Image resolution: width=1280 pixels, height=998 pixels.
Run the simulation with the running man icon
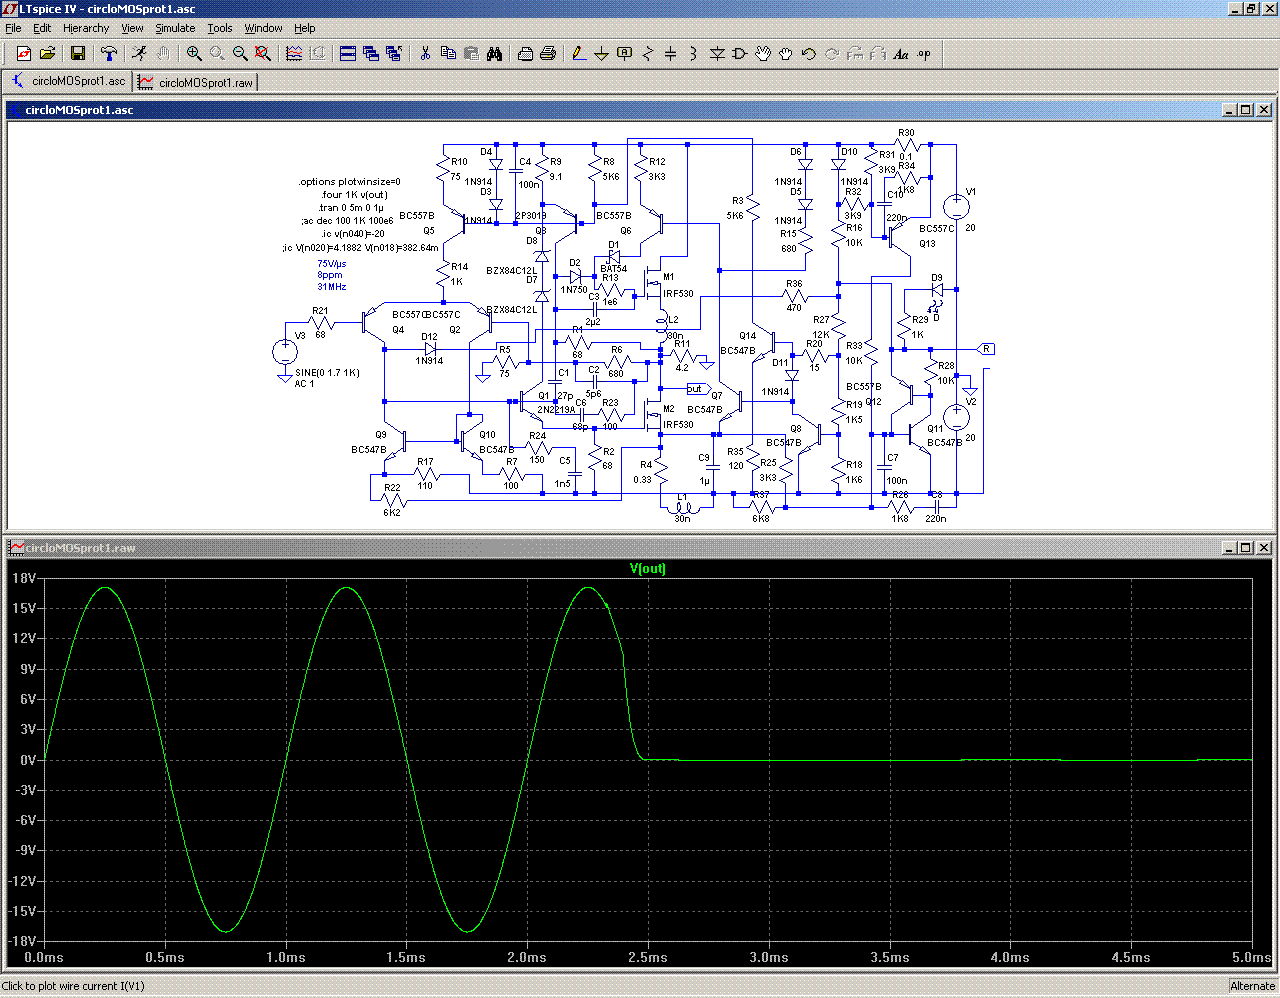139,54
